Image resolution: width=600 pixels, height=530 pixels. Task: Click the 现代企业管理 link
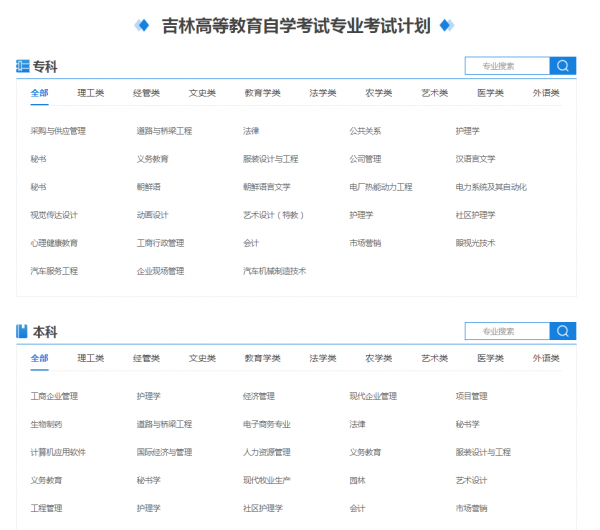pyautogui.click(x=373, y=396)
